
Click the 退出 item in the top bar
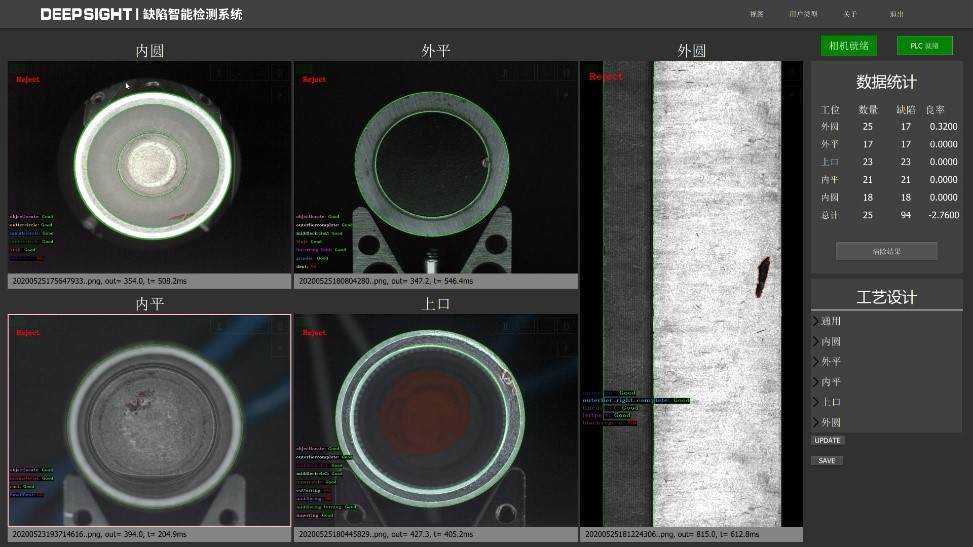[x=897, y=14]
